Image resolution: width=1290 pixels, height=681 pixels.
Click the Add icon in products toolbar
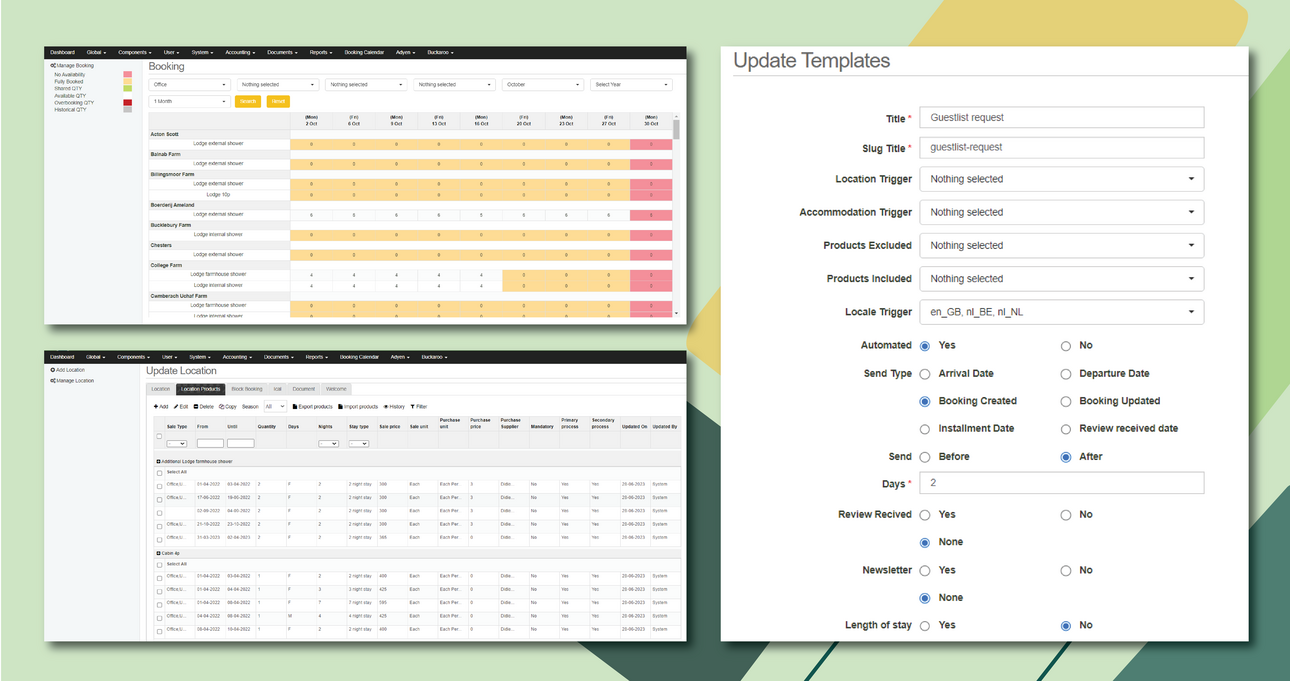pos(156,407)
